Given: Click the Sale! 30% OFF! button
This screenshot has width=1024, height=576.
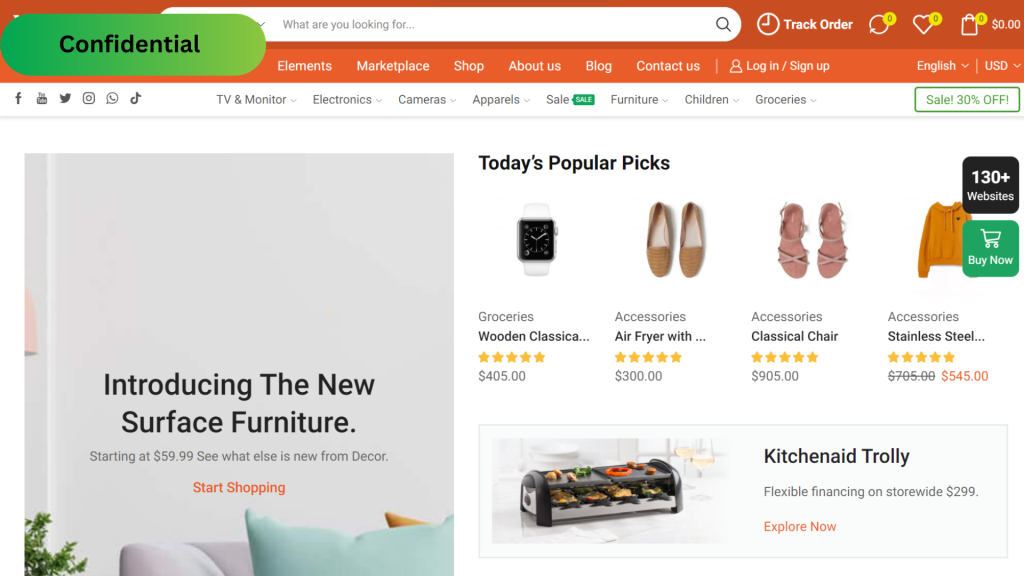Looking at the screenshot, I should [x=967, y=100].
